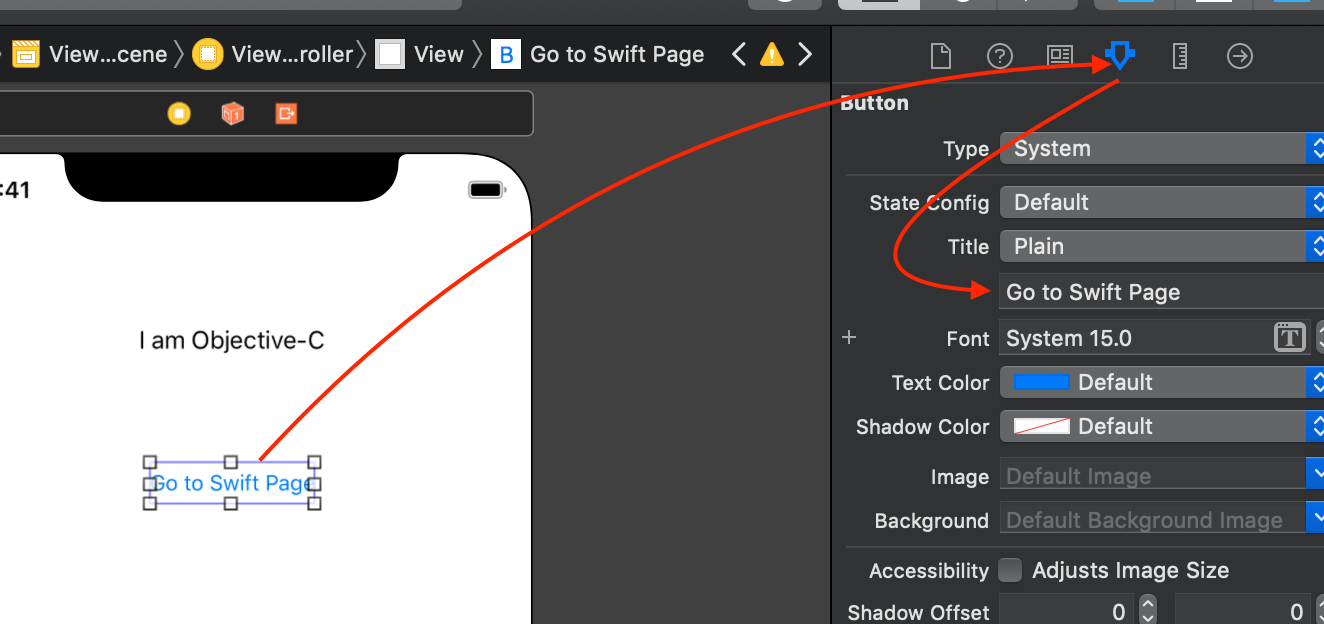Adjust the Font size stepper
This screenshot has height=624, width=1324.
pyautogui.click(x=1319, y=338)
